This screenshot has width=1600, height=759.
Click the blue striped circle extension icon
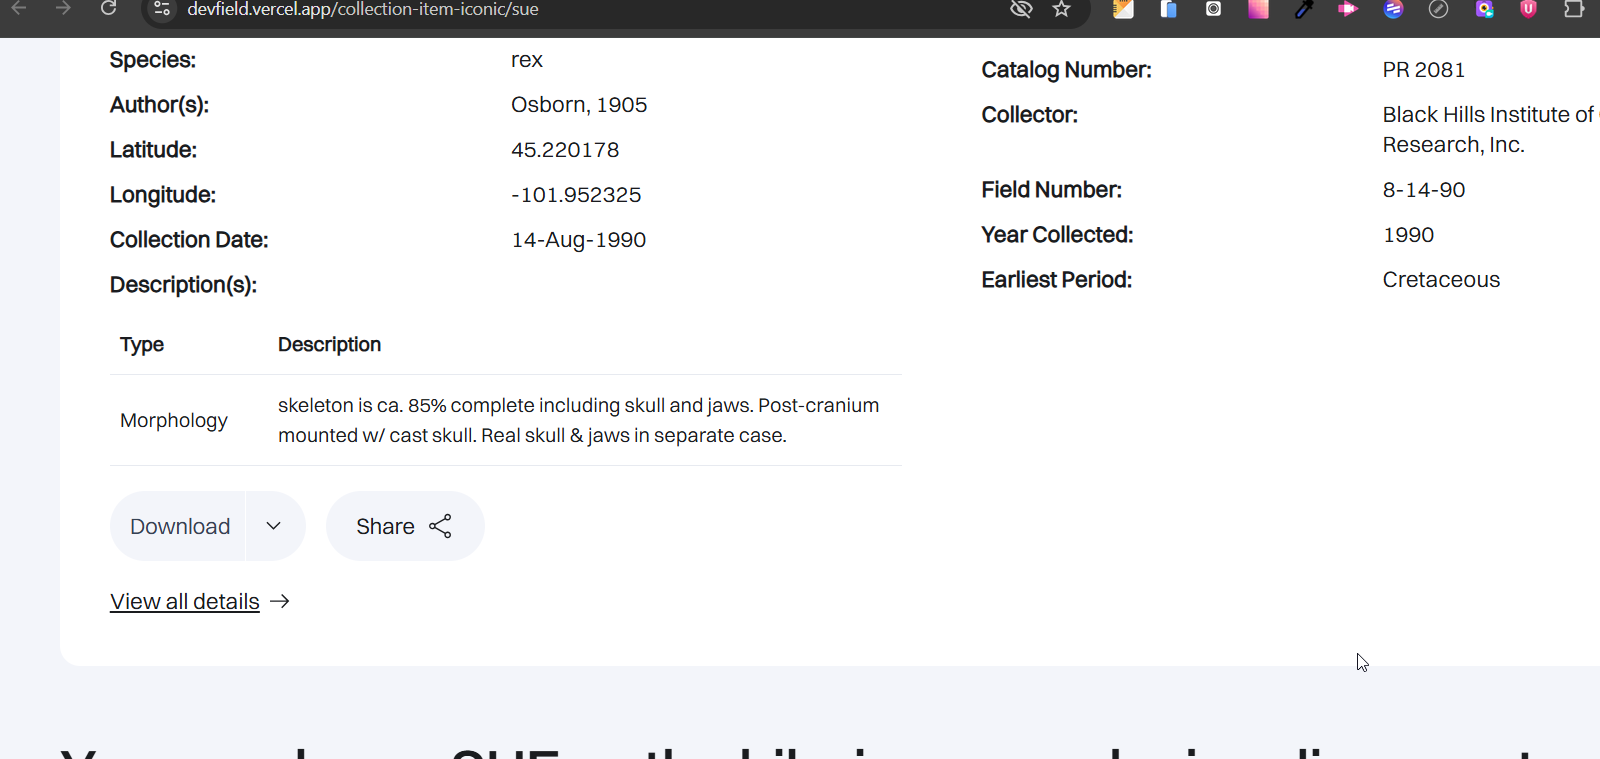[1393, 9]
